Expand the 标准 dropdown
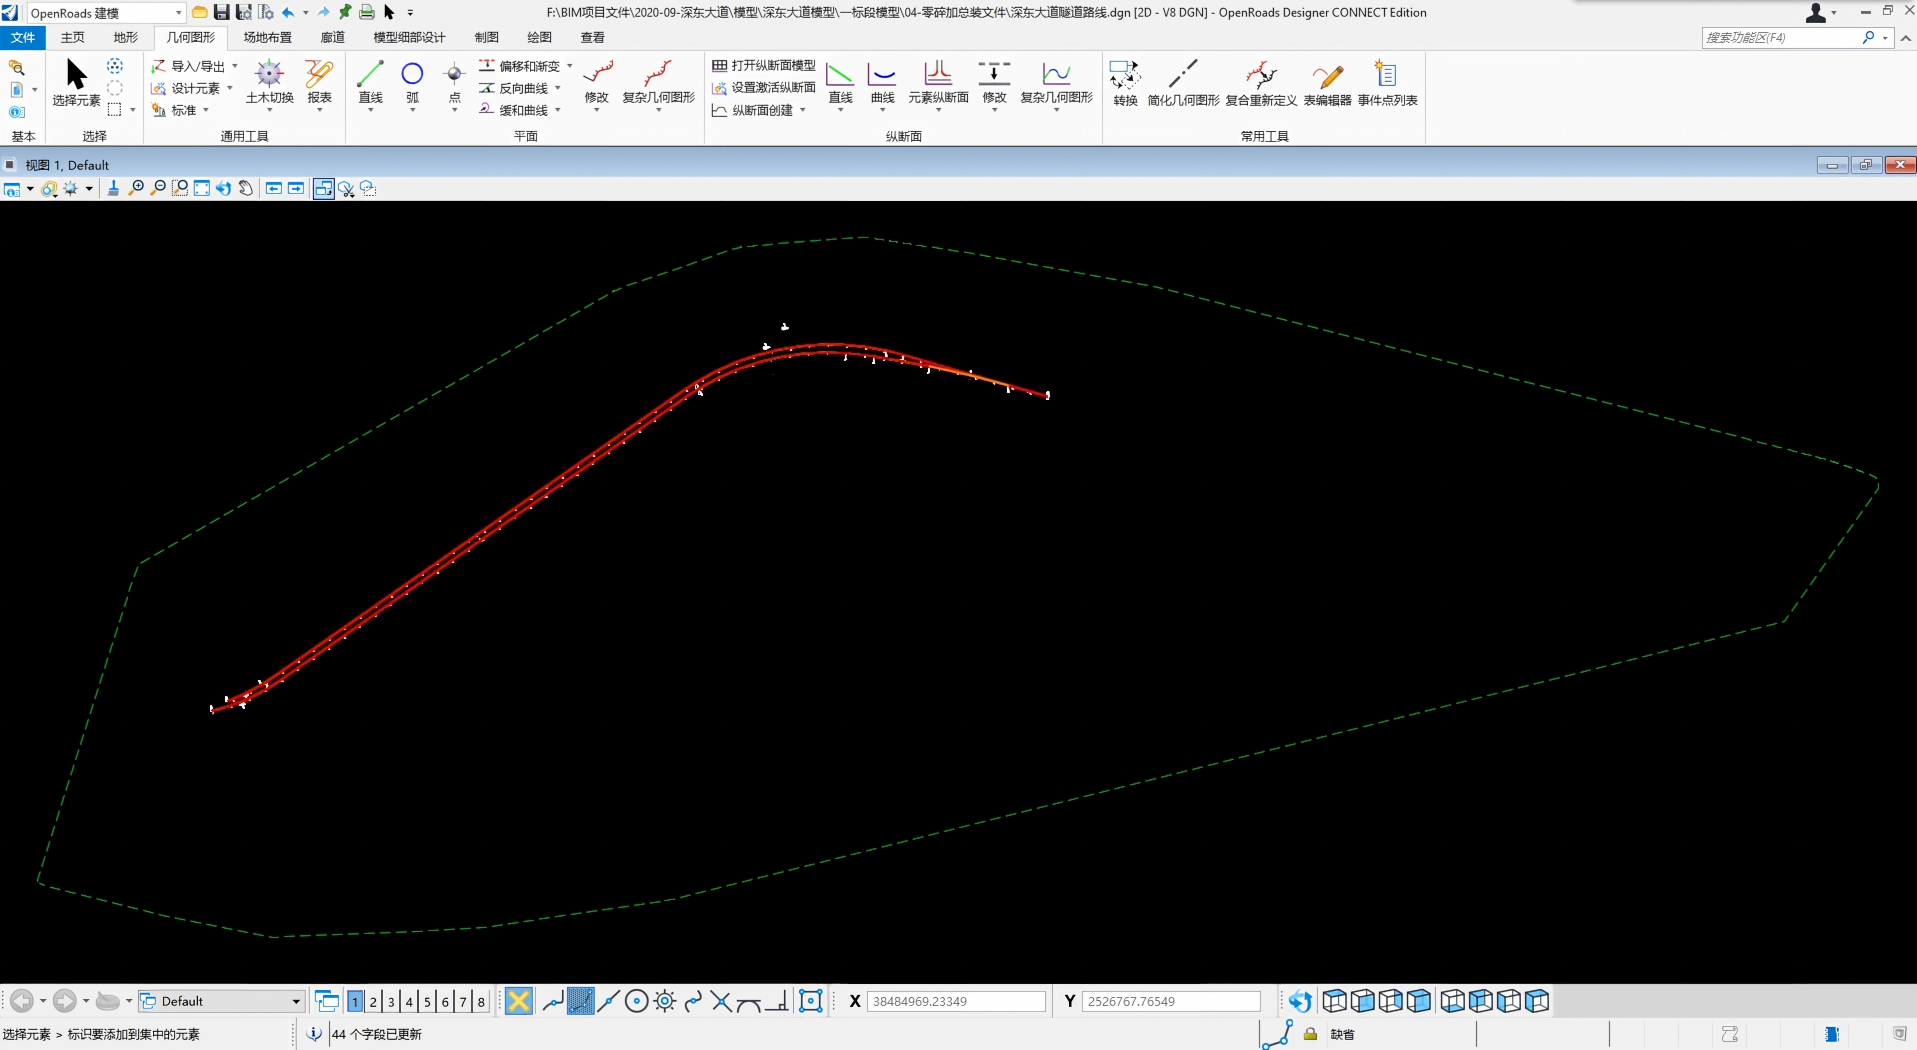 pyautogui.click(x=206, y=110)
